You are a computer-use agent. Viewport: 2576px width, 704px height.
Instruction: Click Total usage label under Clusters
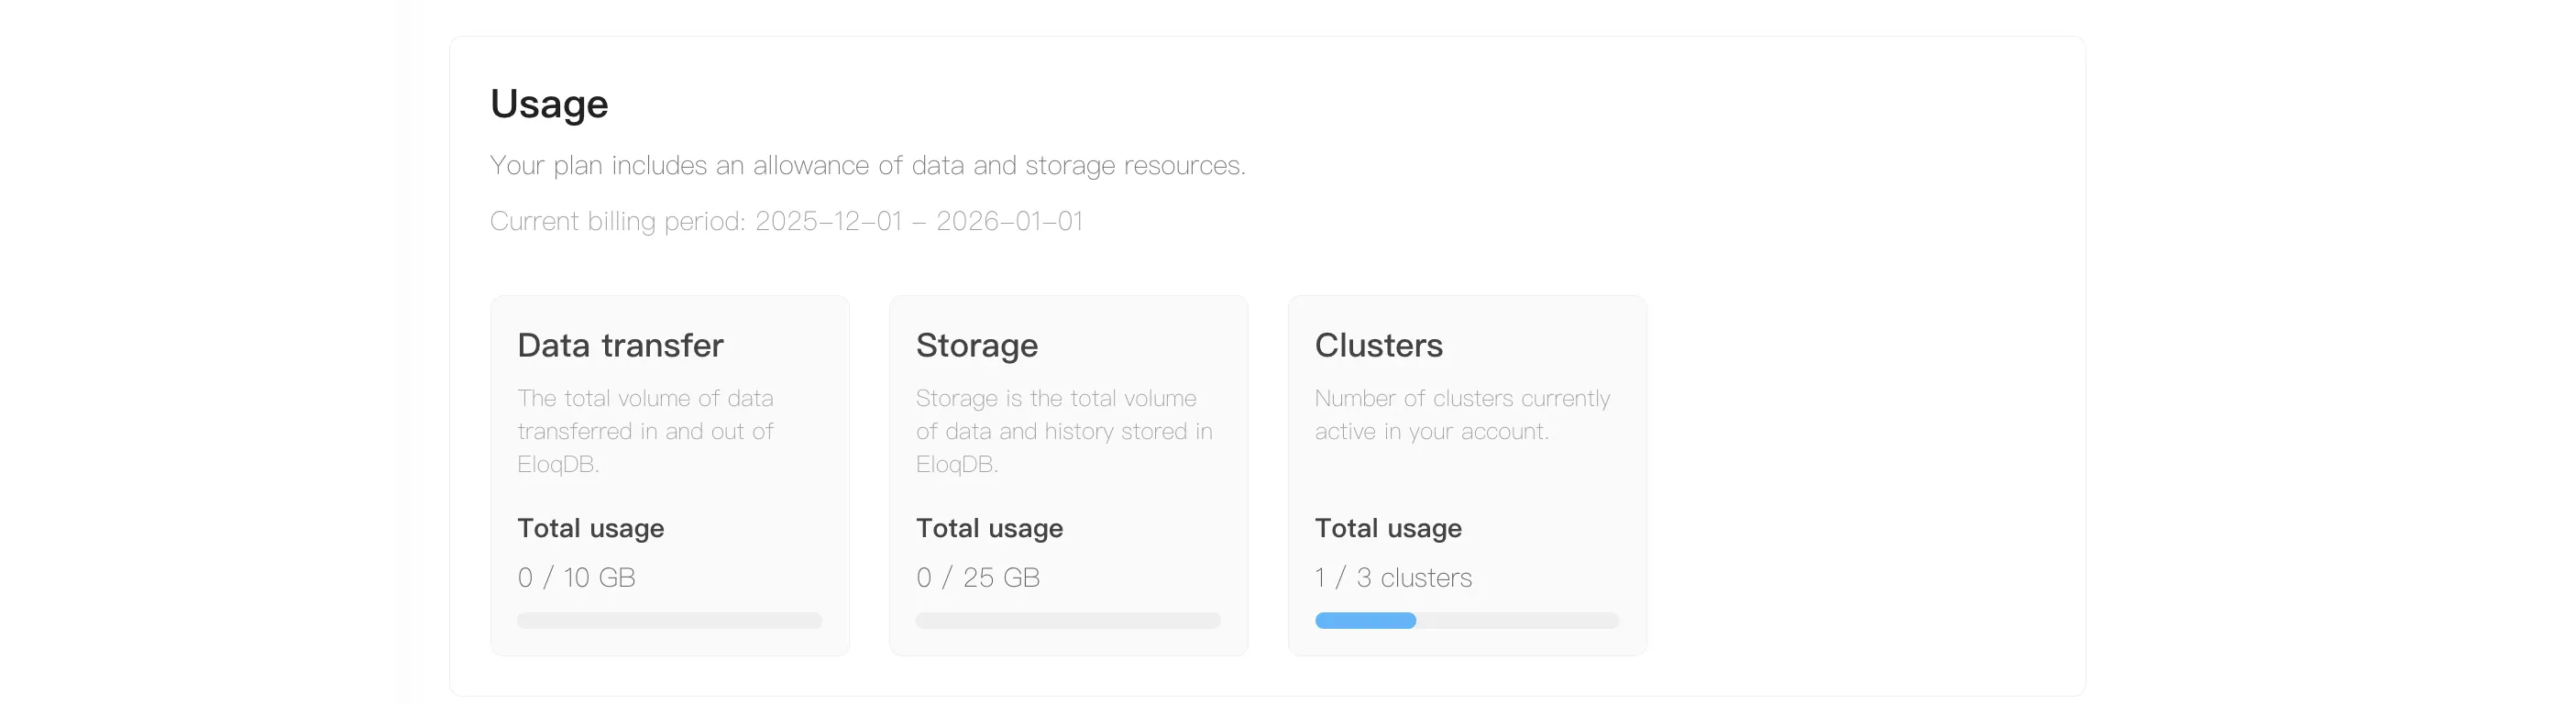tap(1387, 528)
